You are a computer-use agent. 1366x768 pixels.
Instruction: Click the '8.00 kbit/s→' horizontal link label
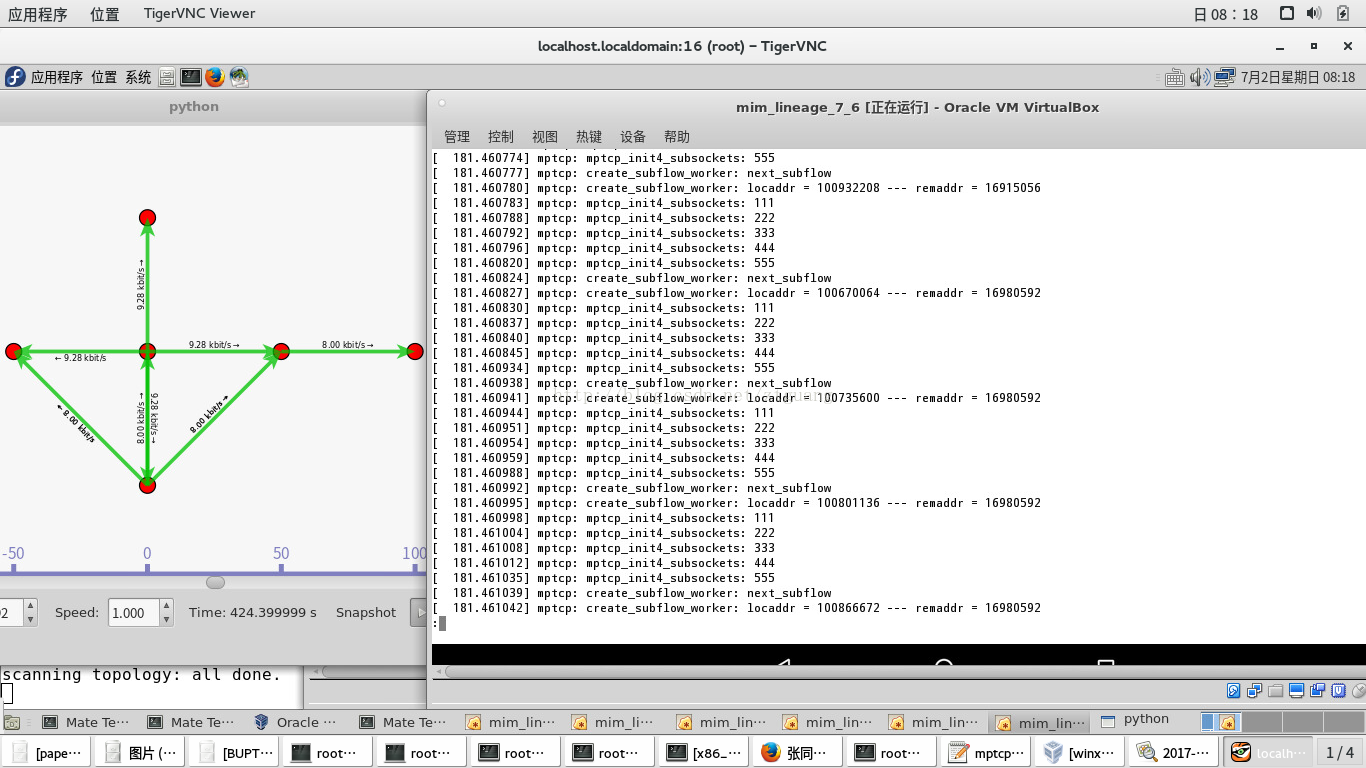(348, 345)
